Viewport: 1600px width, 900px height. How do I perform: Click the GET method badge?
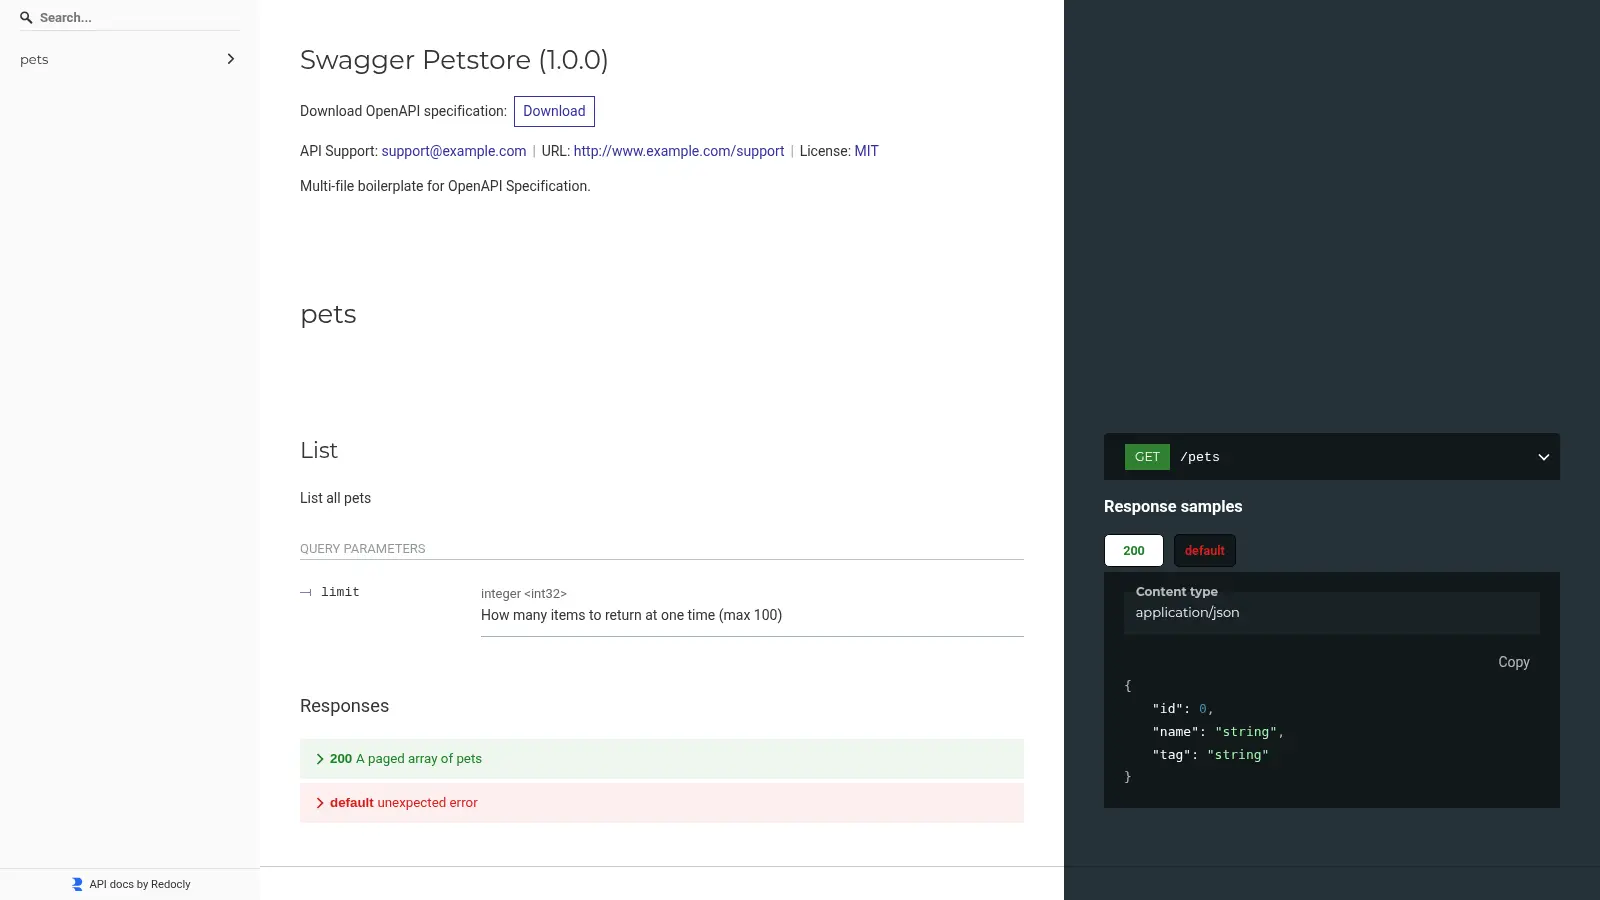(1147, 457)
